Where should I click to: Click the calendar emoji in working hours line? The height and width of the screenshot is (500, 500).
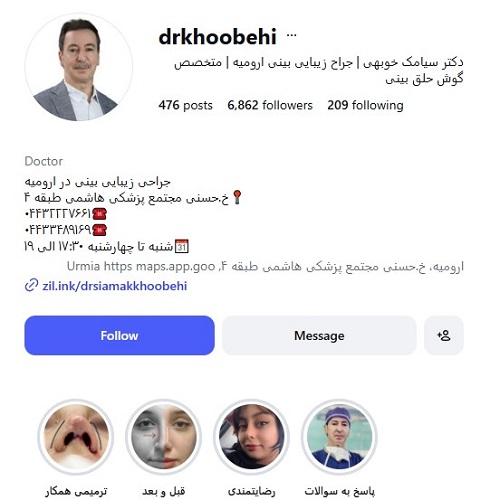(x=182, y=246)
